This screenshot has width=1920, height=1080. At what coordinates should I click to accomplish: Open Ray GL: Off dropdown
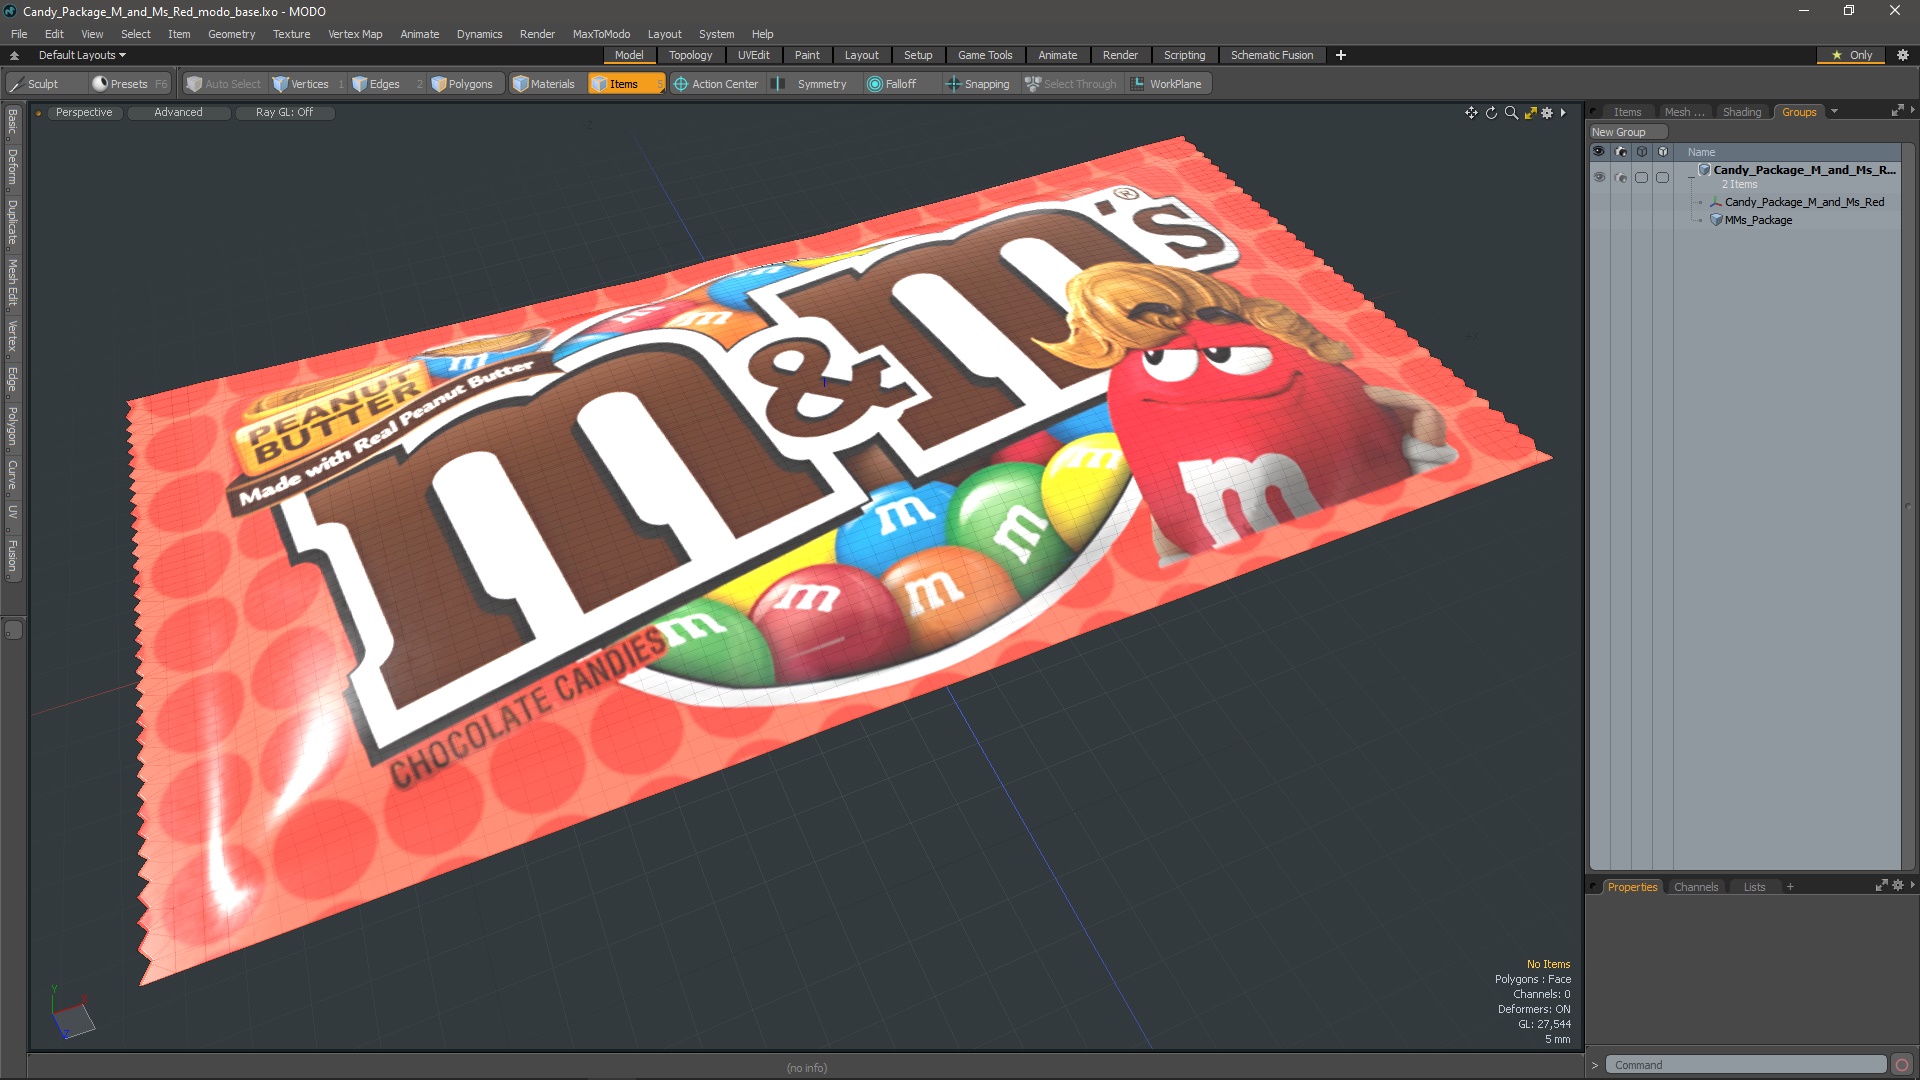click(284, 112)
